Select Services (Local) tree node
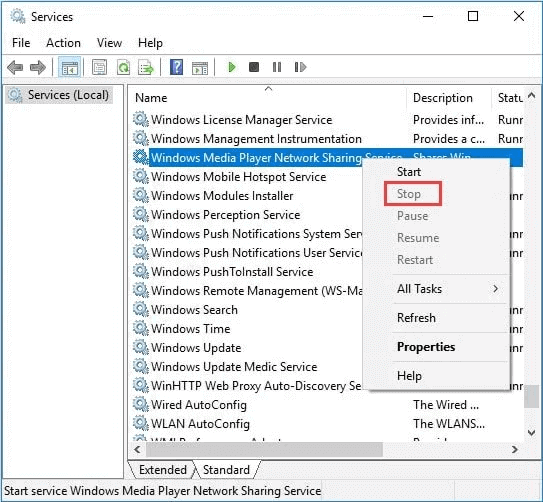 point(60,95)
